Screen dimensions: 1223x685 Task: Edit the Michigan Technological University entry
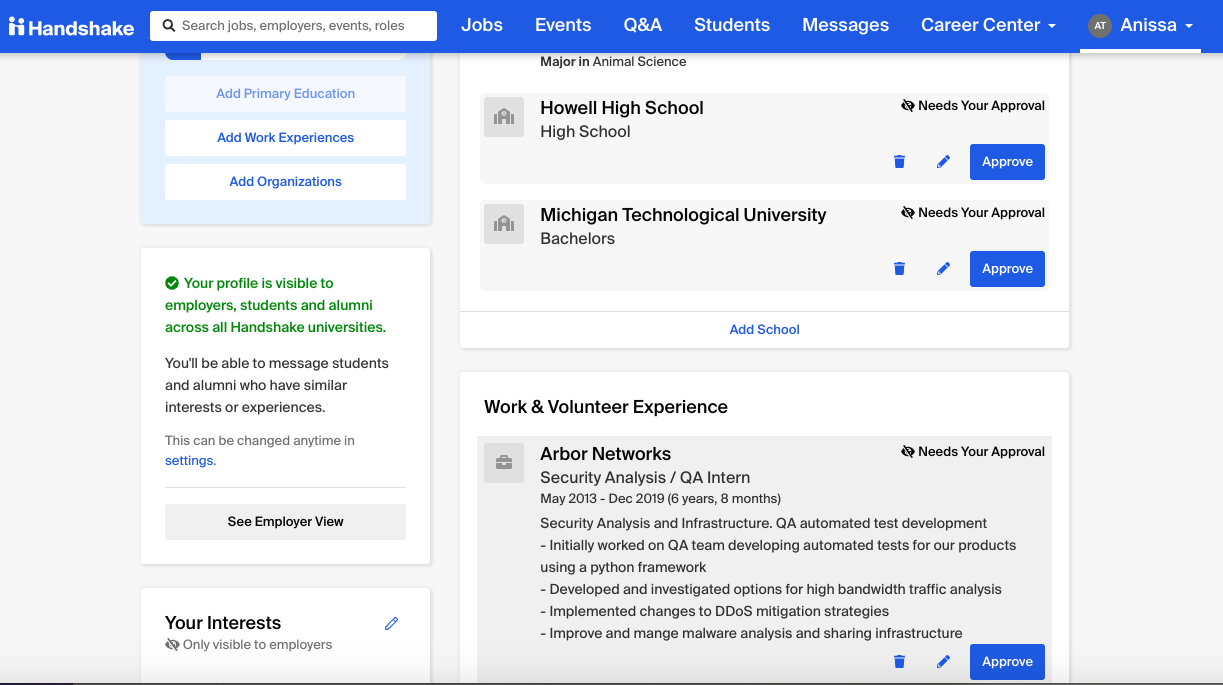pos(942,268)
